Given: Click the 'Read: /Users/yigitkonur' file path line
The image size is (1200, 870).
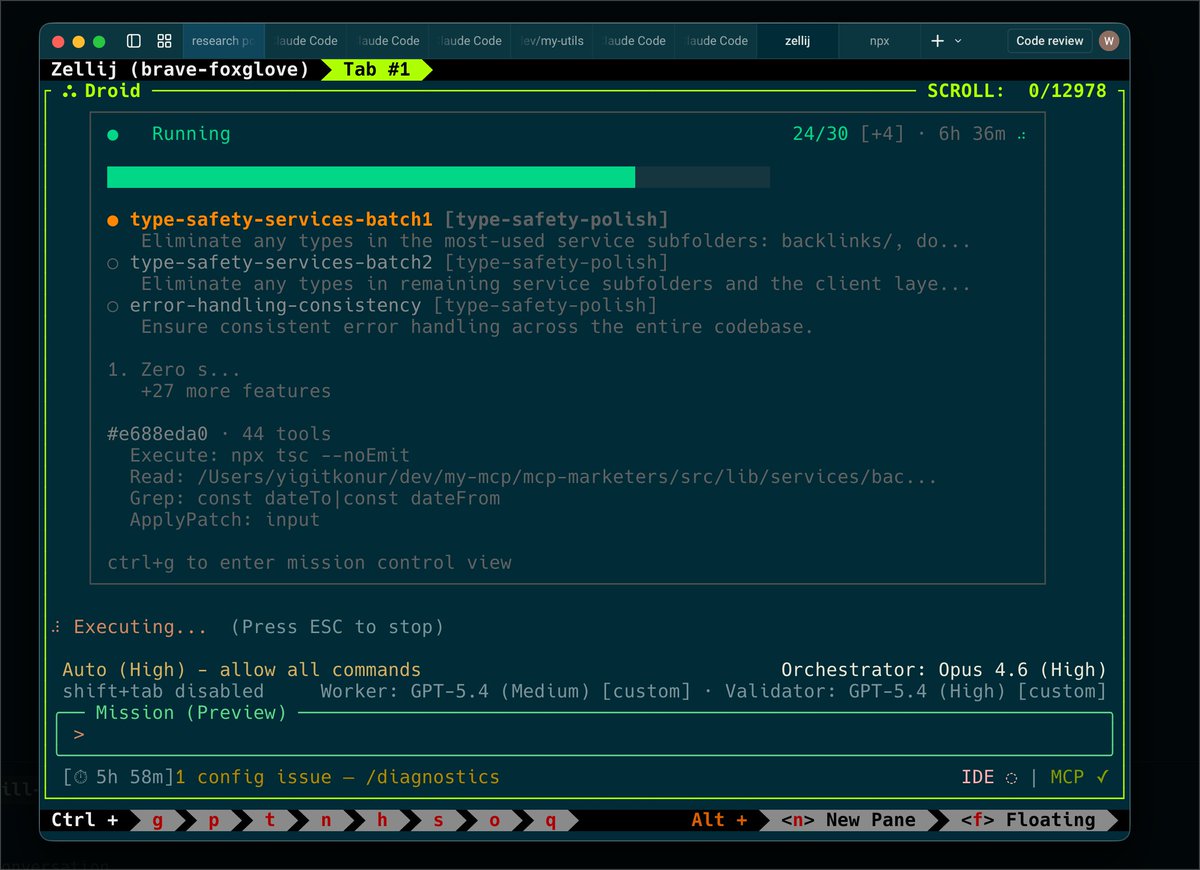Looking at the screenshot, I should pos(534,477).
